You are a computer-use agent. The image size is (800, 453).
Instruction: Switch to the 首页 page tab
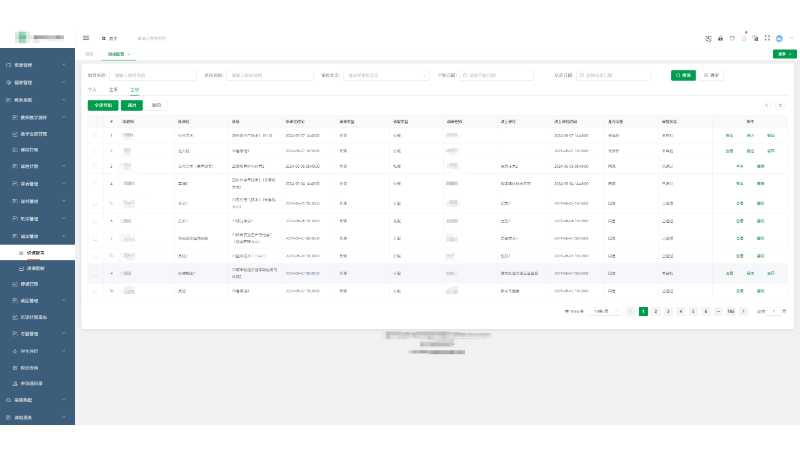(x=89, y=54)
